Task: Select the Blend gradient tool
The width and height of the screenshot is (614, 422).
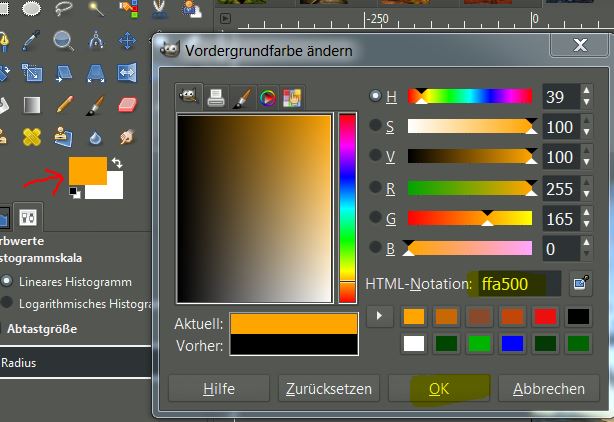Action: [x=32, y=105]
